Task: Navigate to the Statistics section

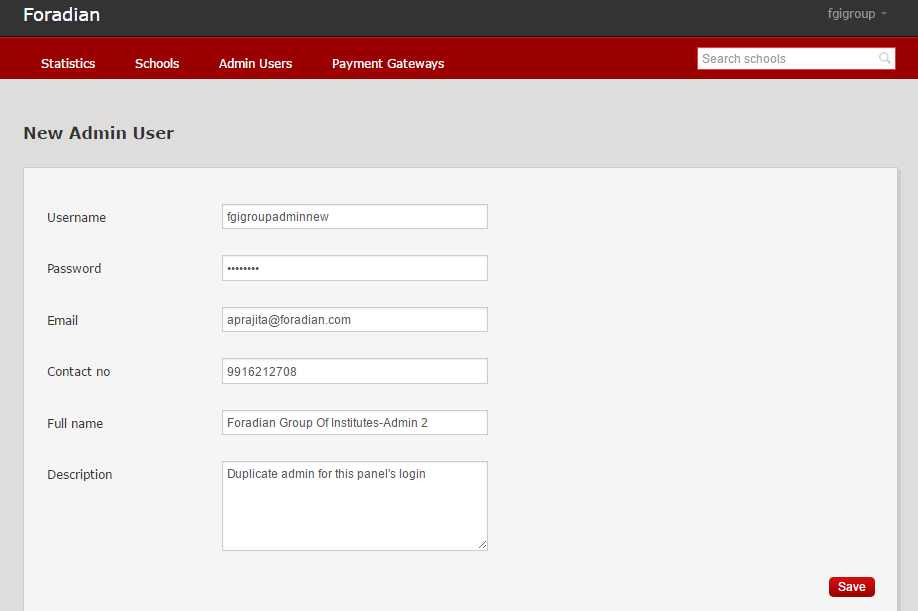Action: tap(67, 63)
